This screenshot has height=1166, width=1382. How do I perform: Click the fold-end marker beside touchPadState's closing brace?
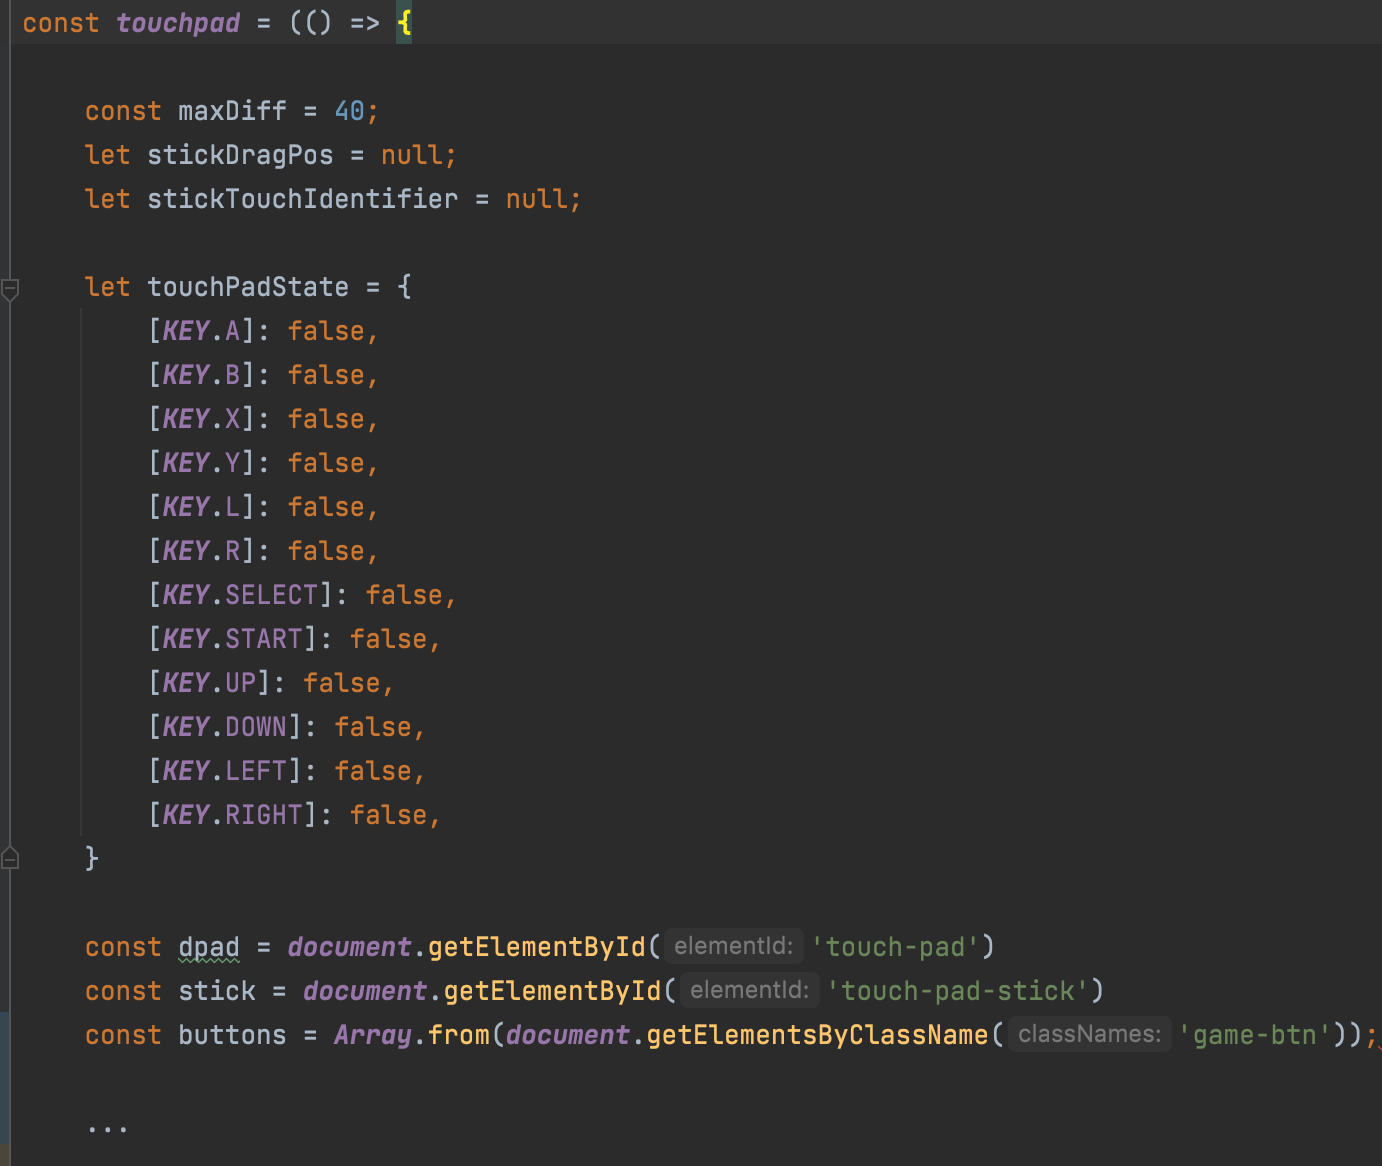10,858
